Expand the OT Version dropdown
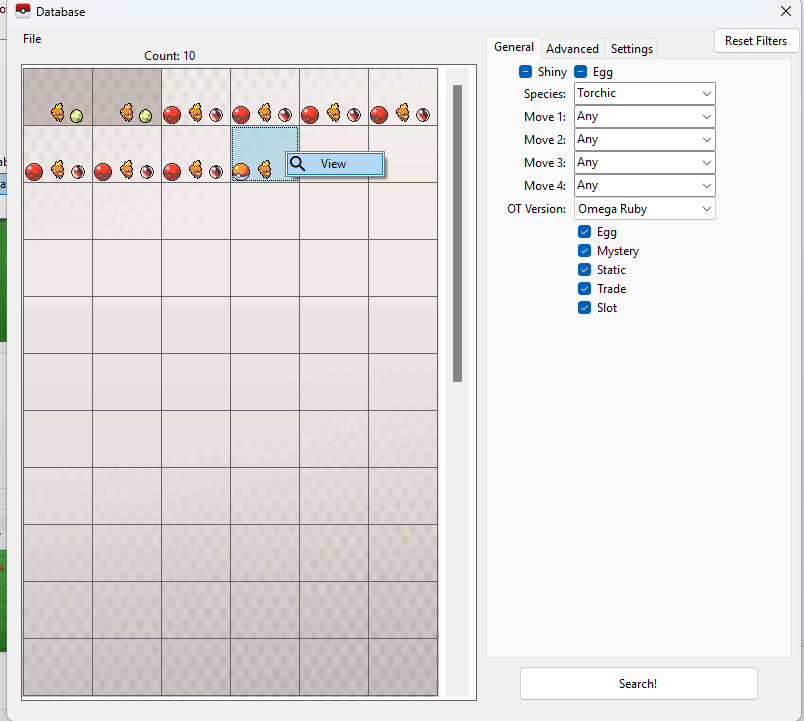This screenshot has height=721, width=804. point(644,209)
